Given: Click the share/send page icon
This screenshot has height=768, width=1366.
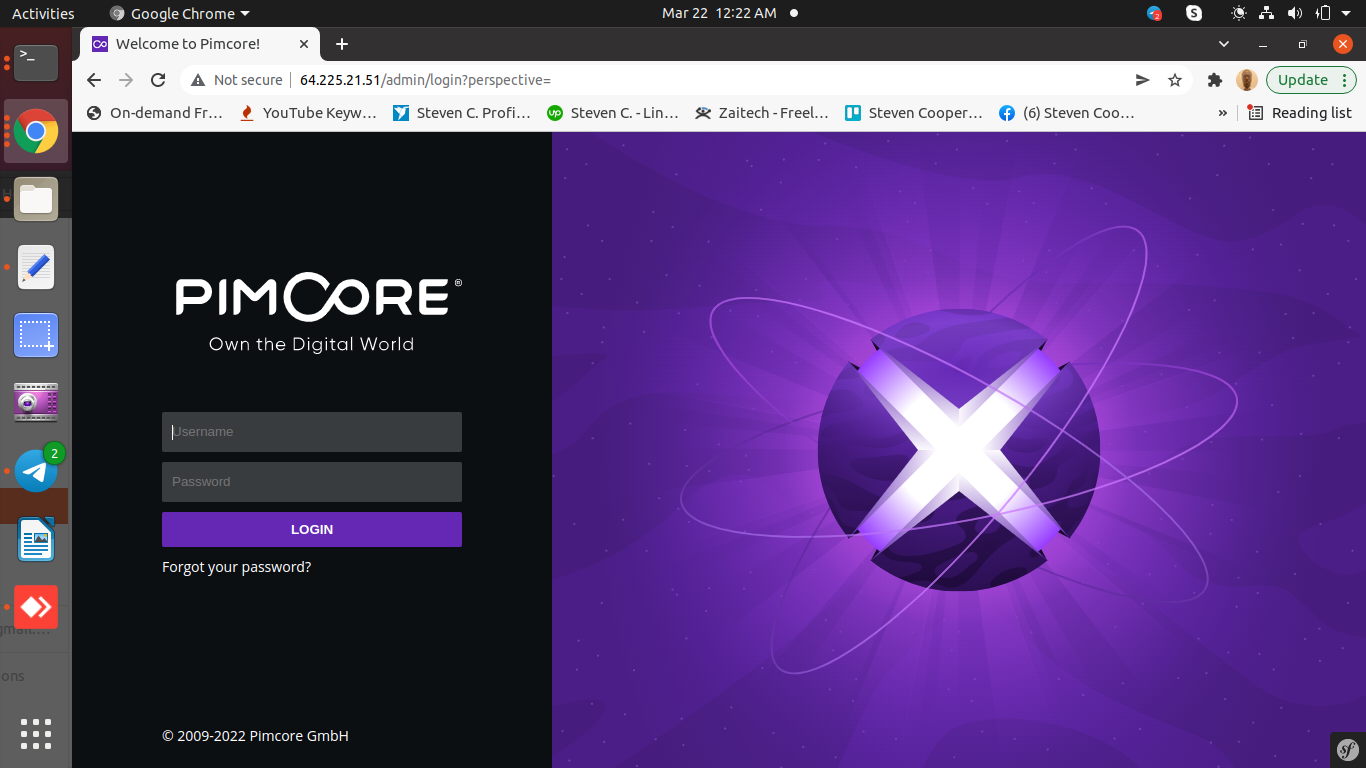Looking at the screenshot, I should 1142,80.
